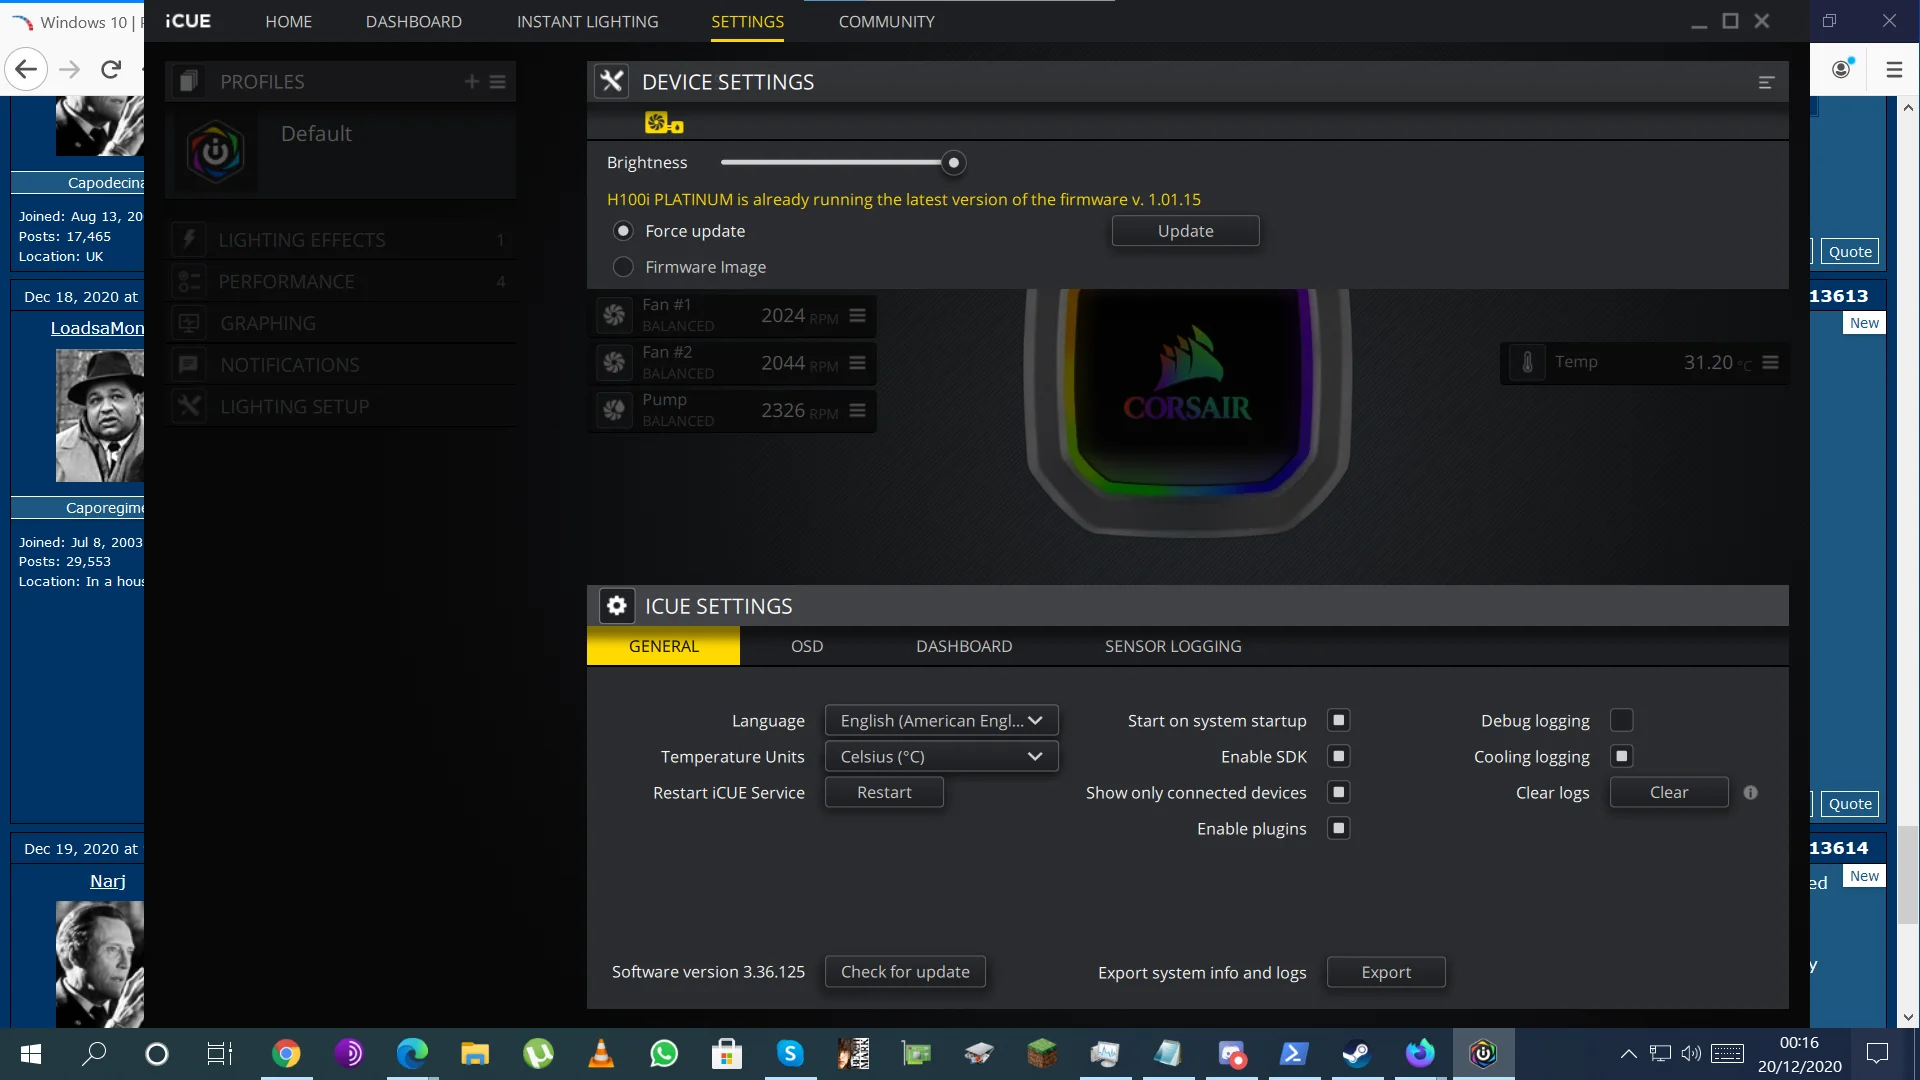
Task: Open the Profiles list menu icon
Action: (497, 82)
